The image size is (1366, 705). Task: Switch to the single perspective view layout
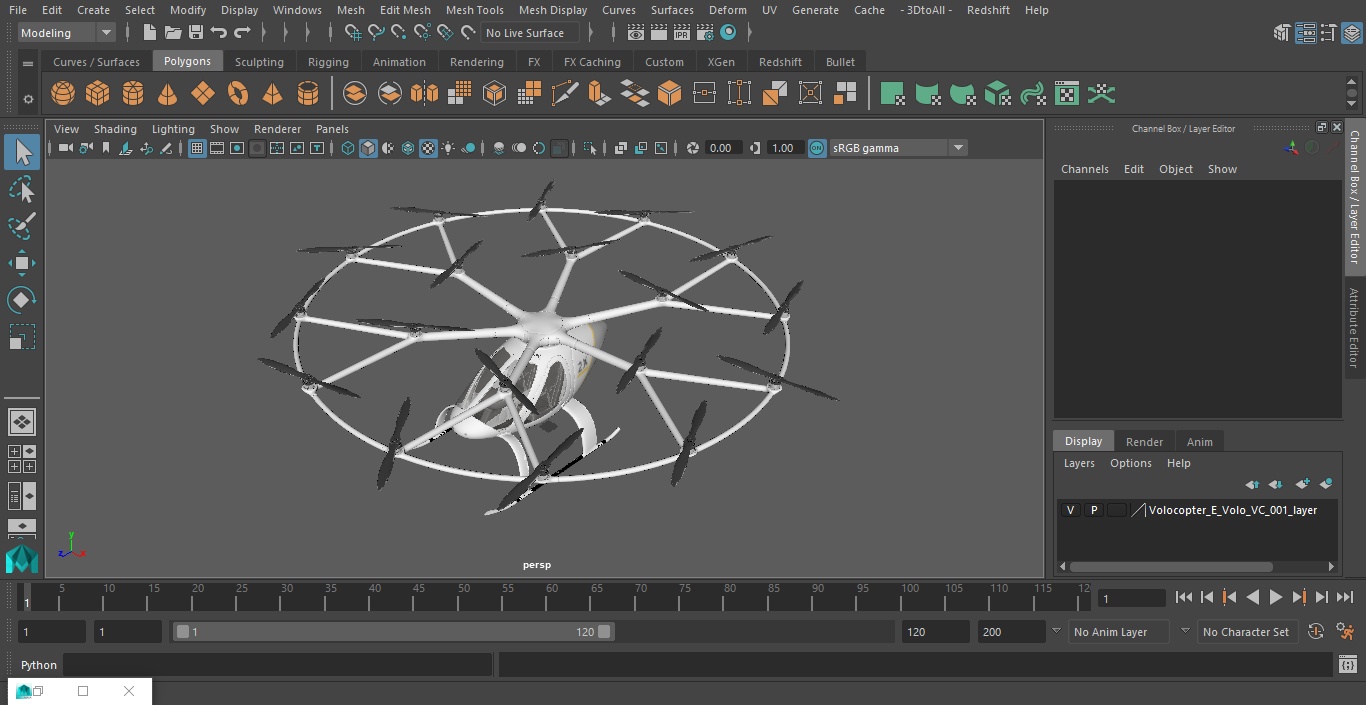click(x=22, y=422)
